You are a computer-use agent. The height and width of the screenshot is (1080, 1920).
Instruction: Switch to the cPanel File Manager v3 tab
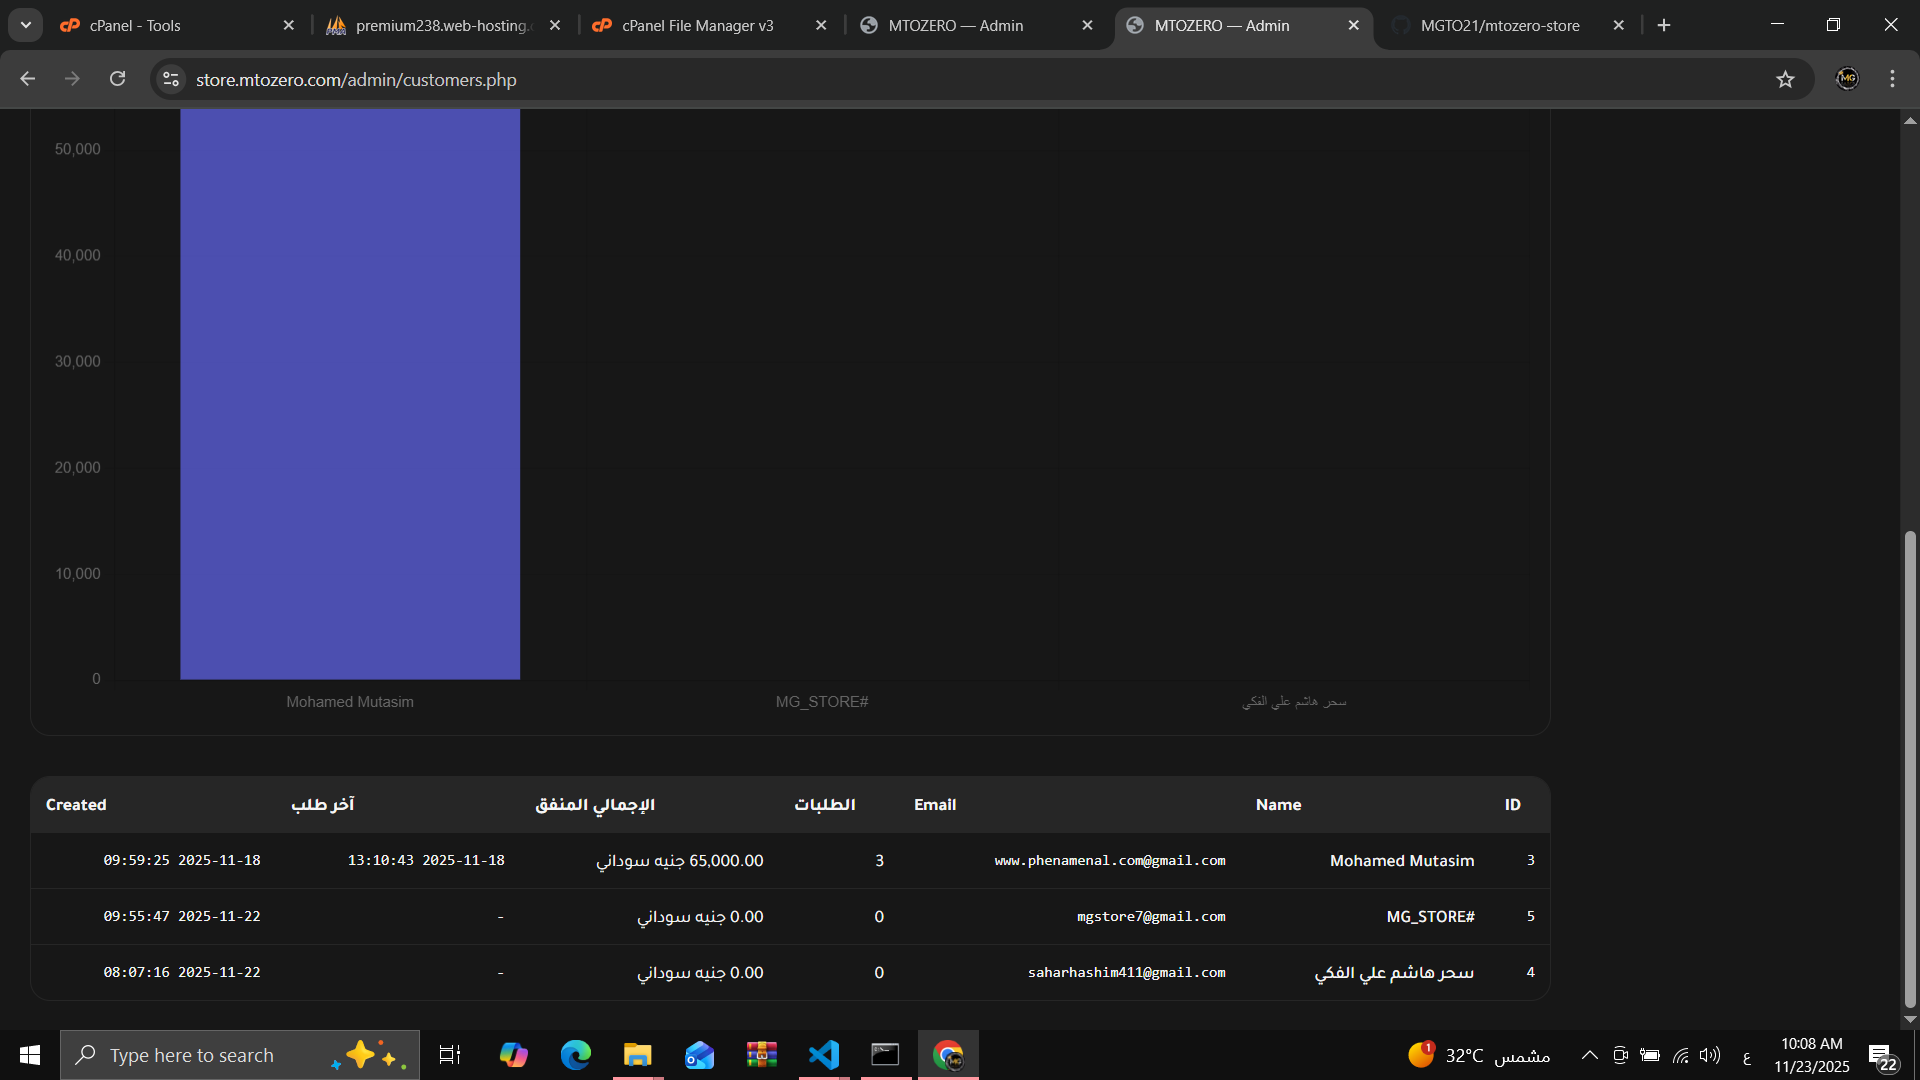click(700, 25)
